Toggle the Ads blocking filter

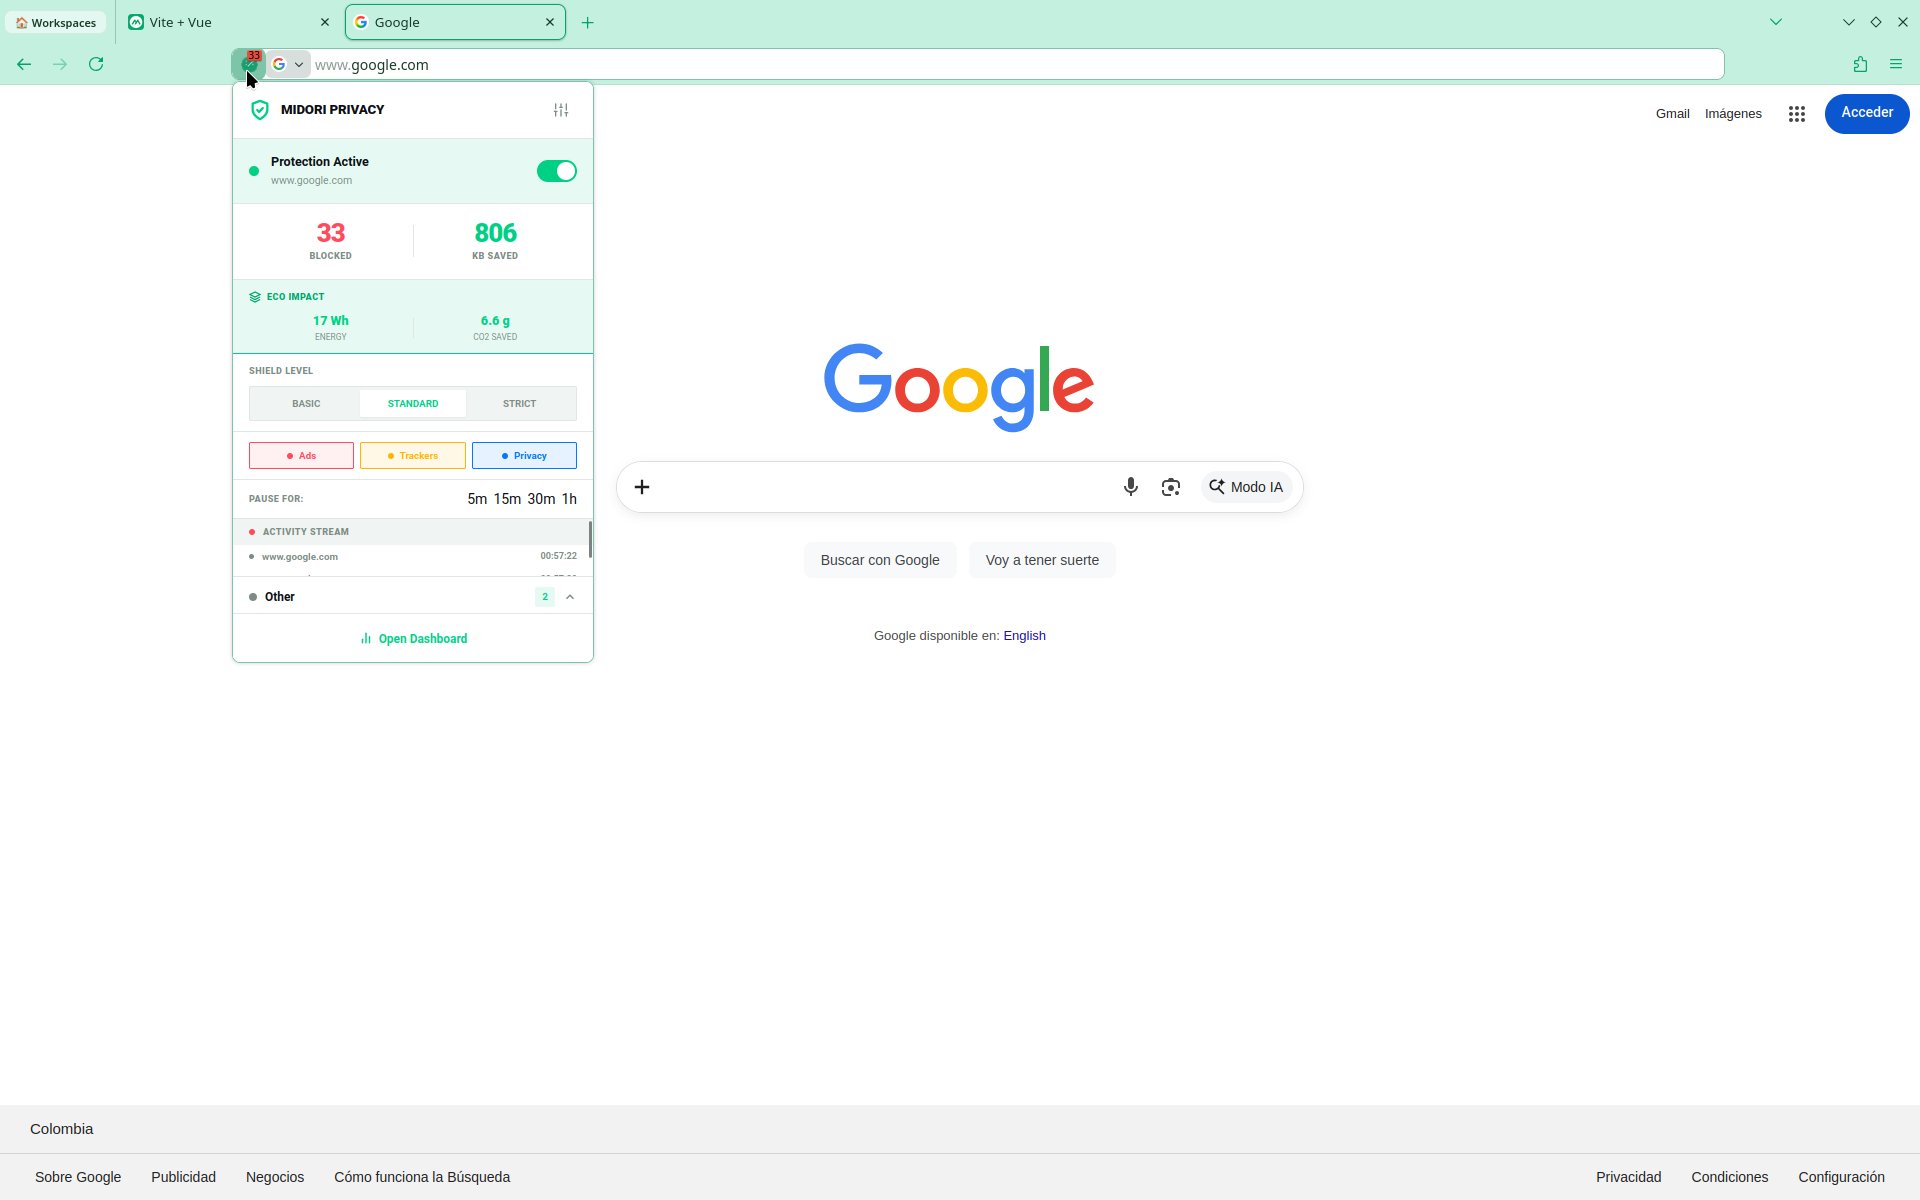pos(301,456)
